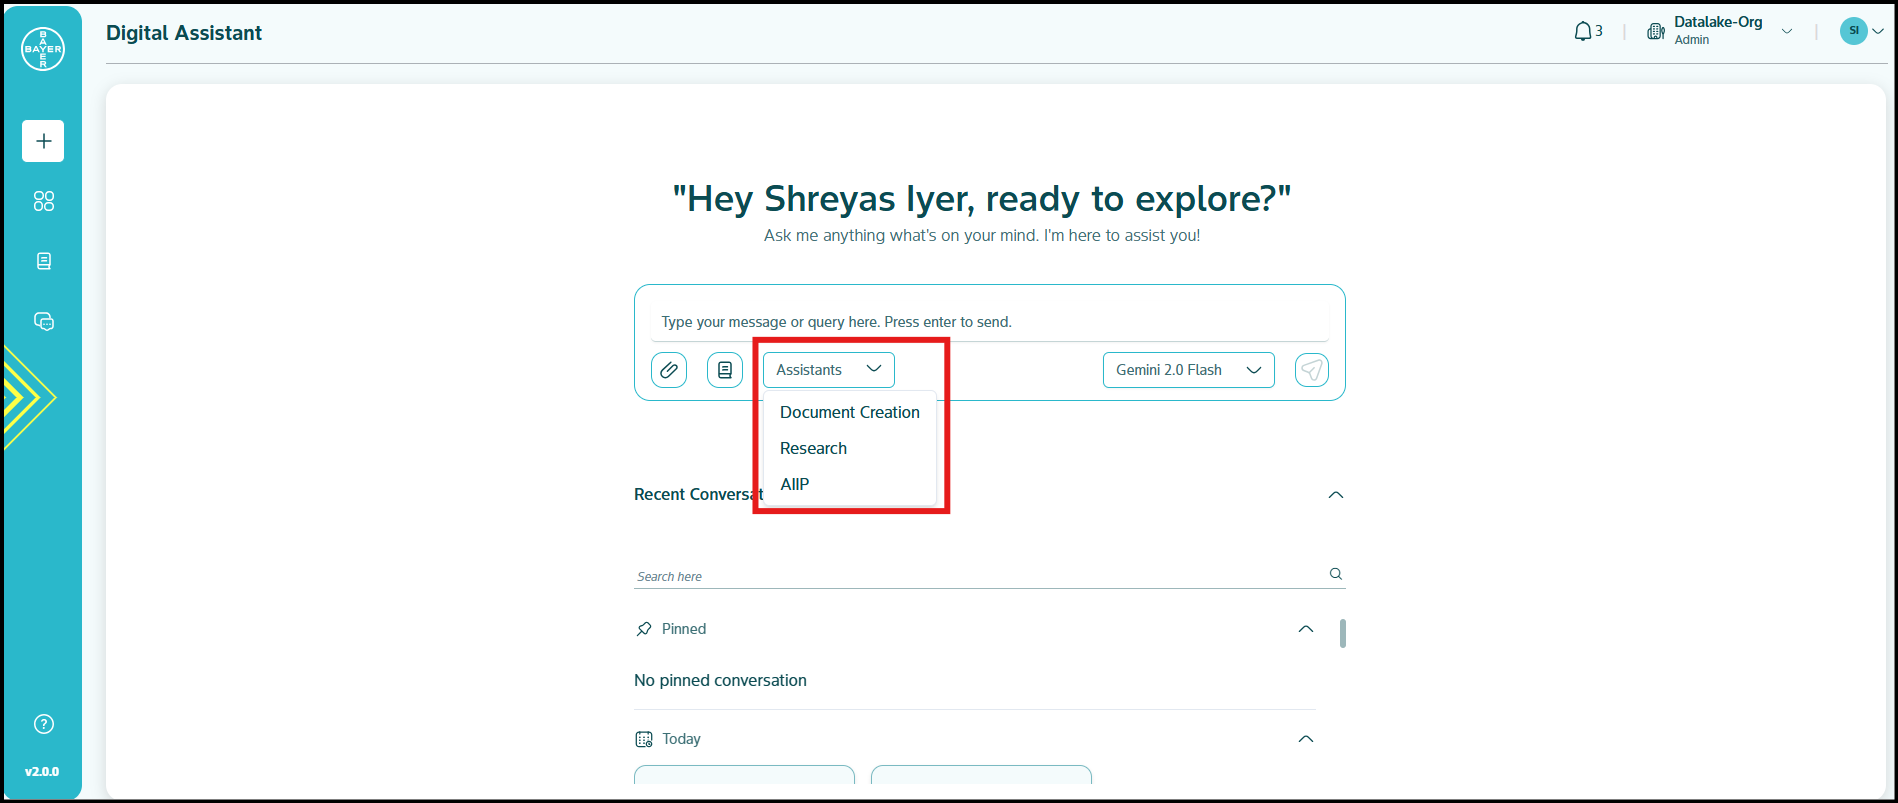Screen dimensions: 1898x803
Task: Select AIIP from the assistants list
Action: coord(794,484)
